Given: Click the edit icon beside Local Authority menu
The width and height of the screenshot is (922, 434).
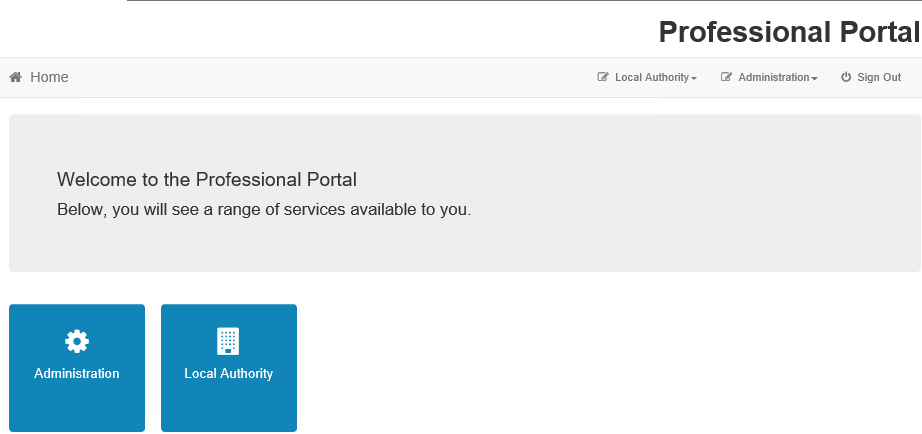Looking at the screenshot, I should 603,77.
